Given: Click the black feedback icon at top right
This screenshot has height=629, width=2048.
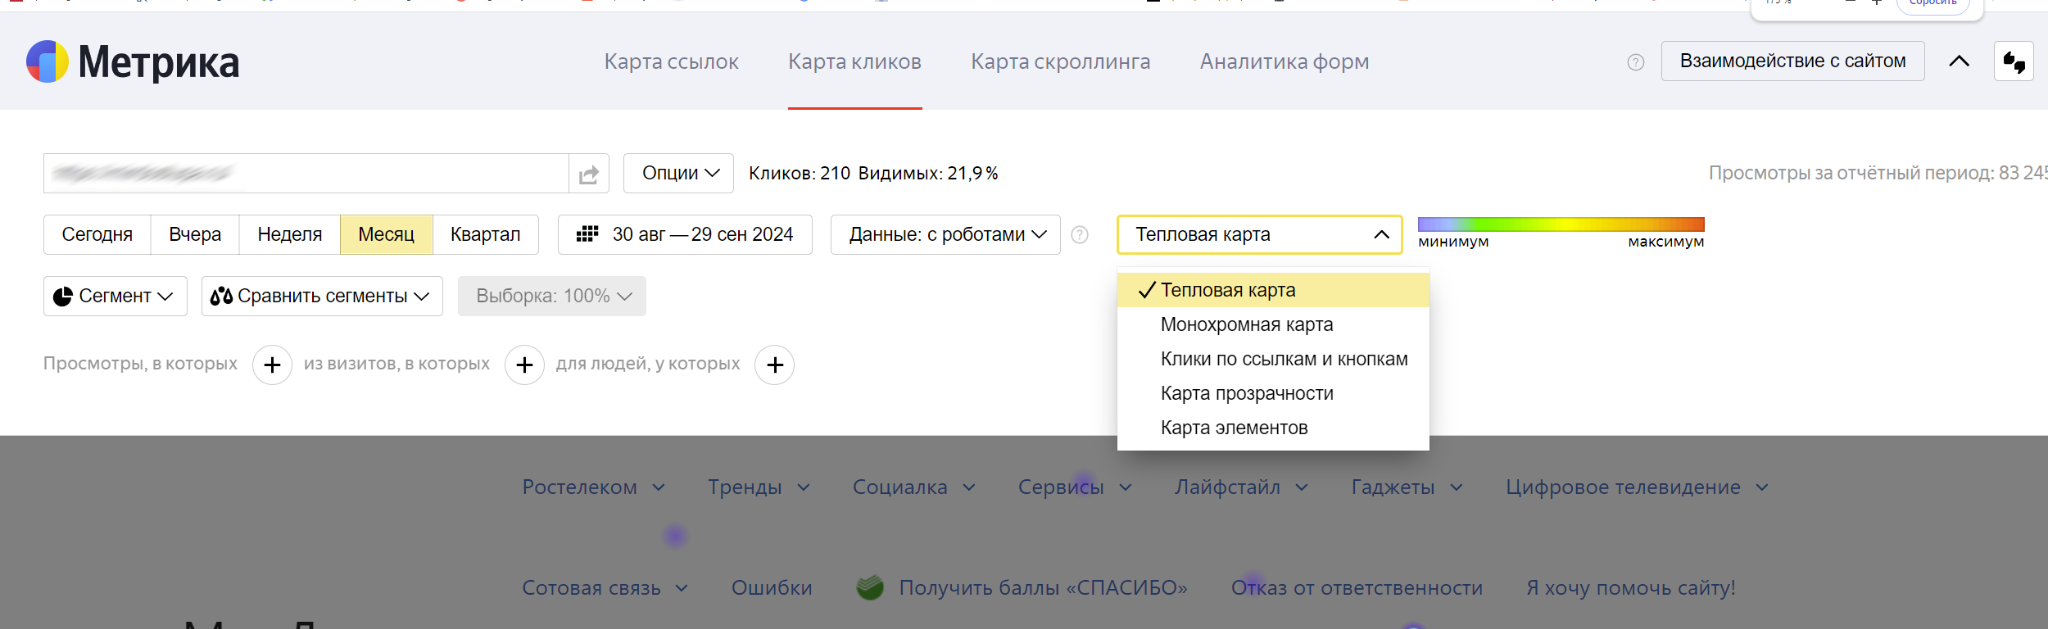Looking at the screenshot, I should [2013, 62].
